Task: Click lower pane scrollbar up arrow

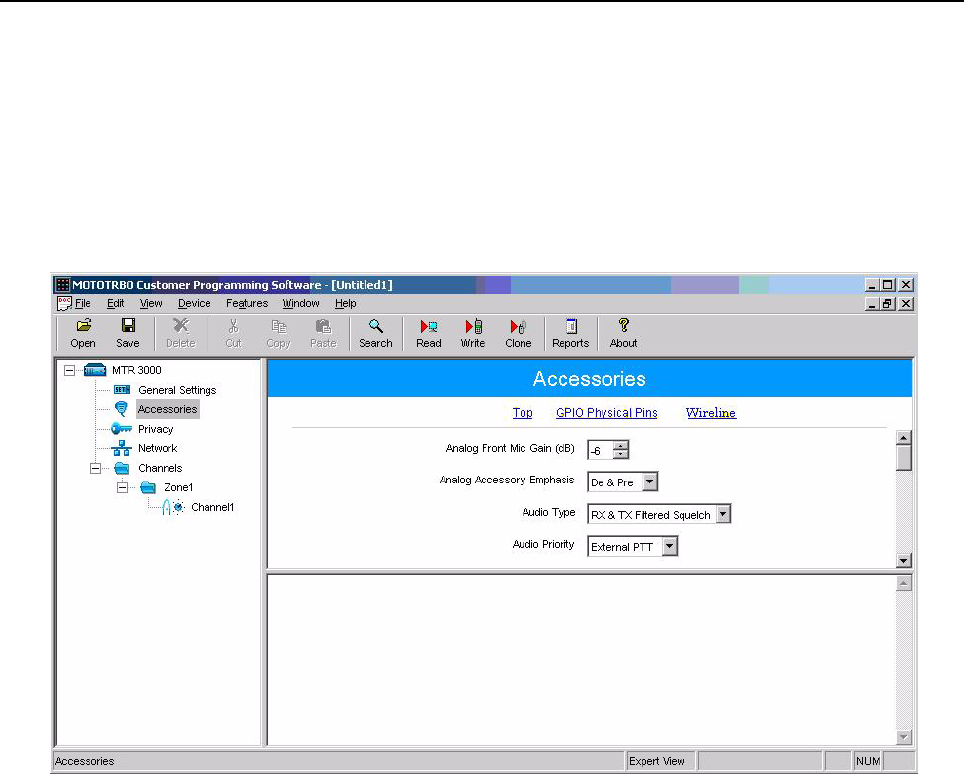Action: click(903, 583)
